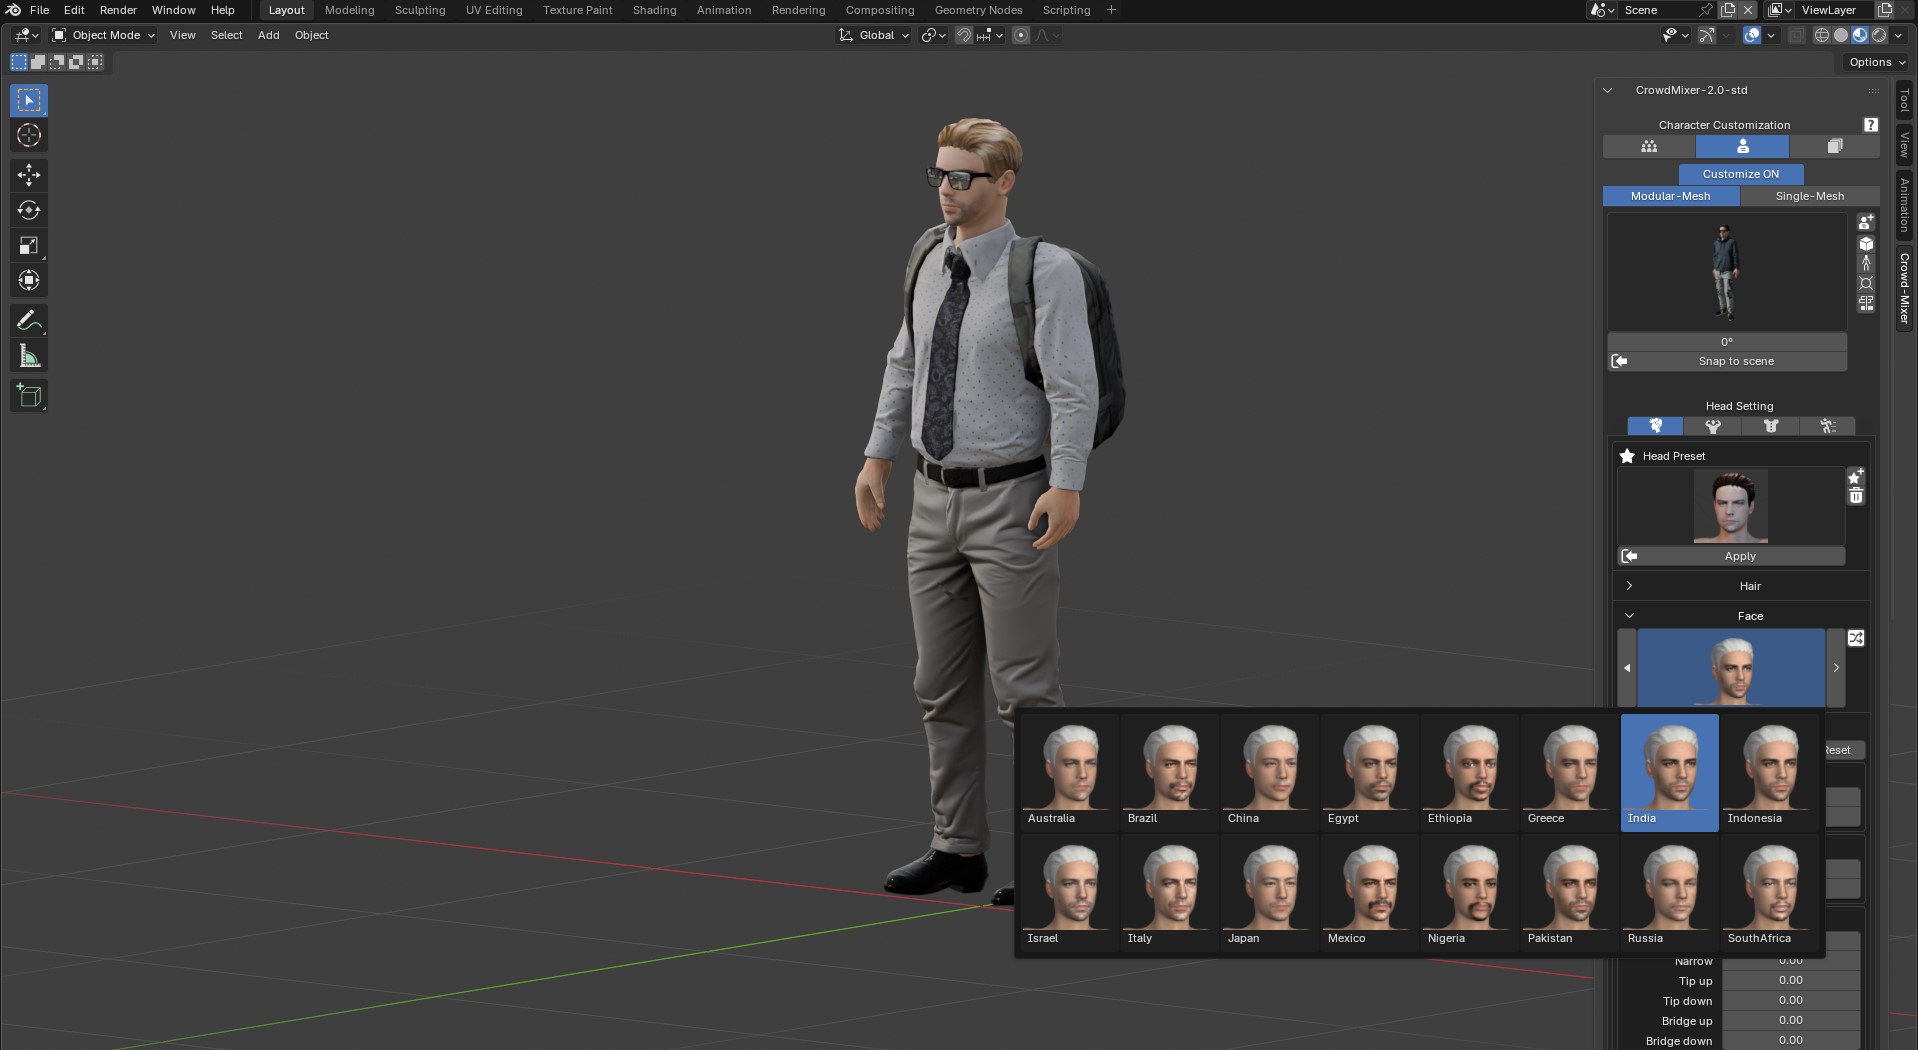The height and width of the screenshot is (1050, 1918).
Task: Toggle snapping magnet in header
Action: pyautogui.click(x=963, y=35)
